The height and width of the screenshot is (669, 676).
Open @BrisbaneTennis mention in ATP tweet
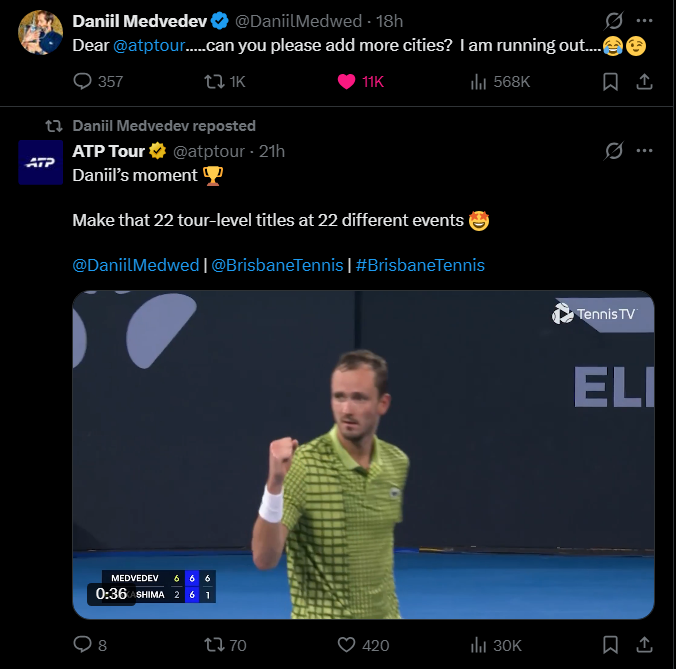pyautogui.click(x=277, y=265)
